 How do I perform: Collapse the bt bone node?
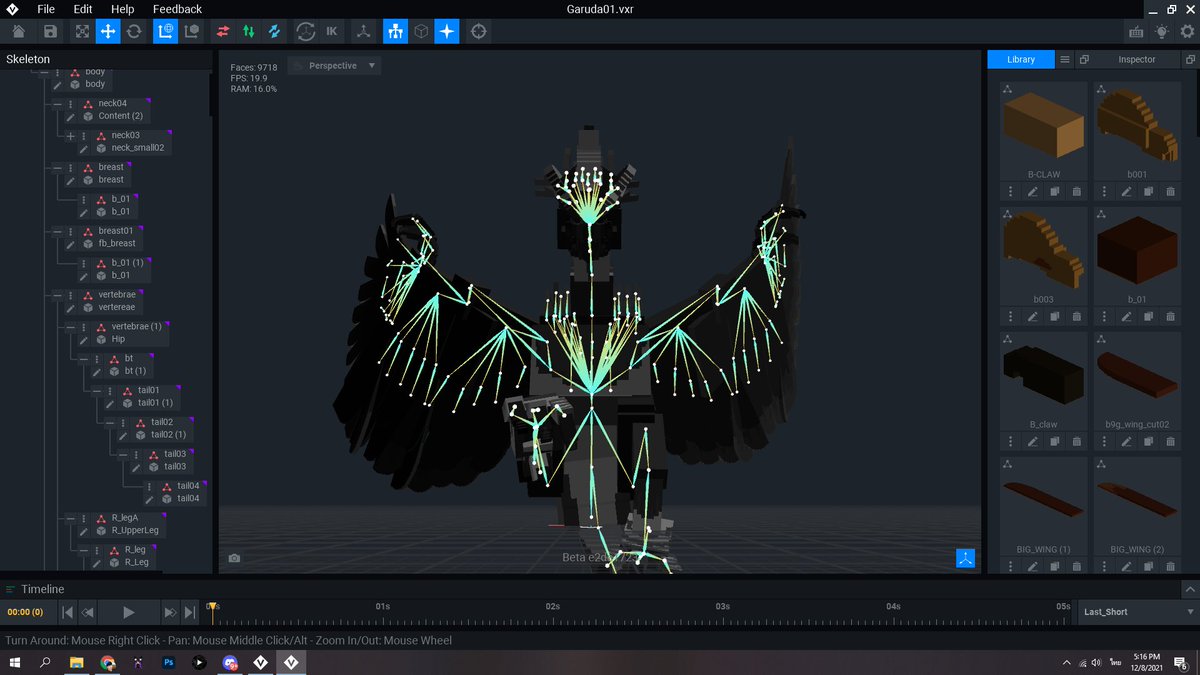tap(84, 359)
